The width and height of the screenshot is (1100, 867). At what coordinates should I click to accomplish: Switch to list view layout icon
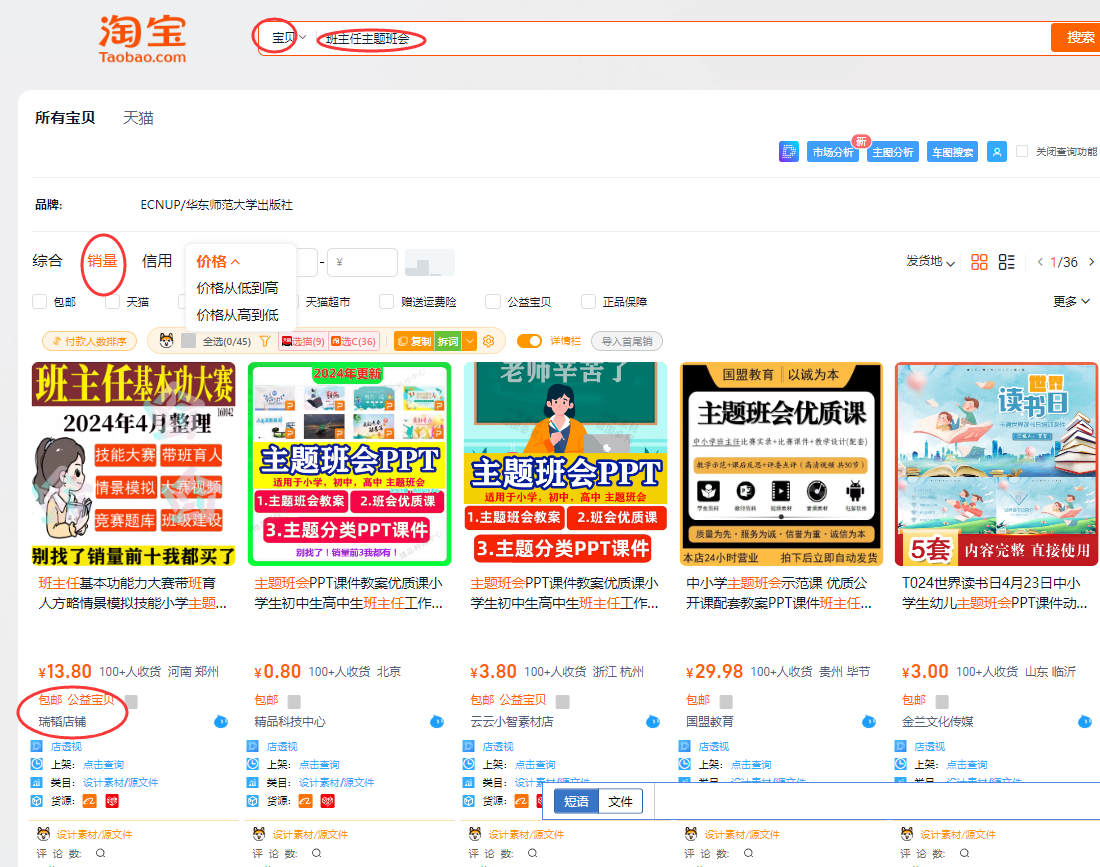click(1007, 262)
